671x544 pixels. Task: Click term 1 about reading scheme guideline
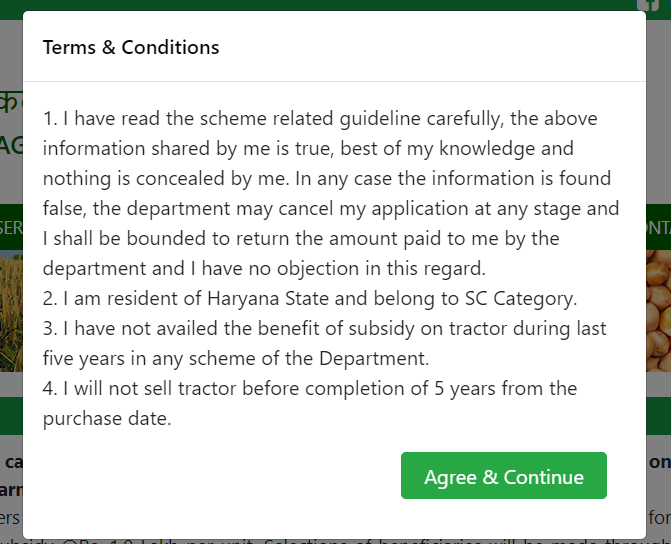[331, 193]
